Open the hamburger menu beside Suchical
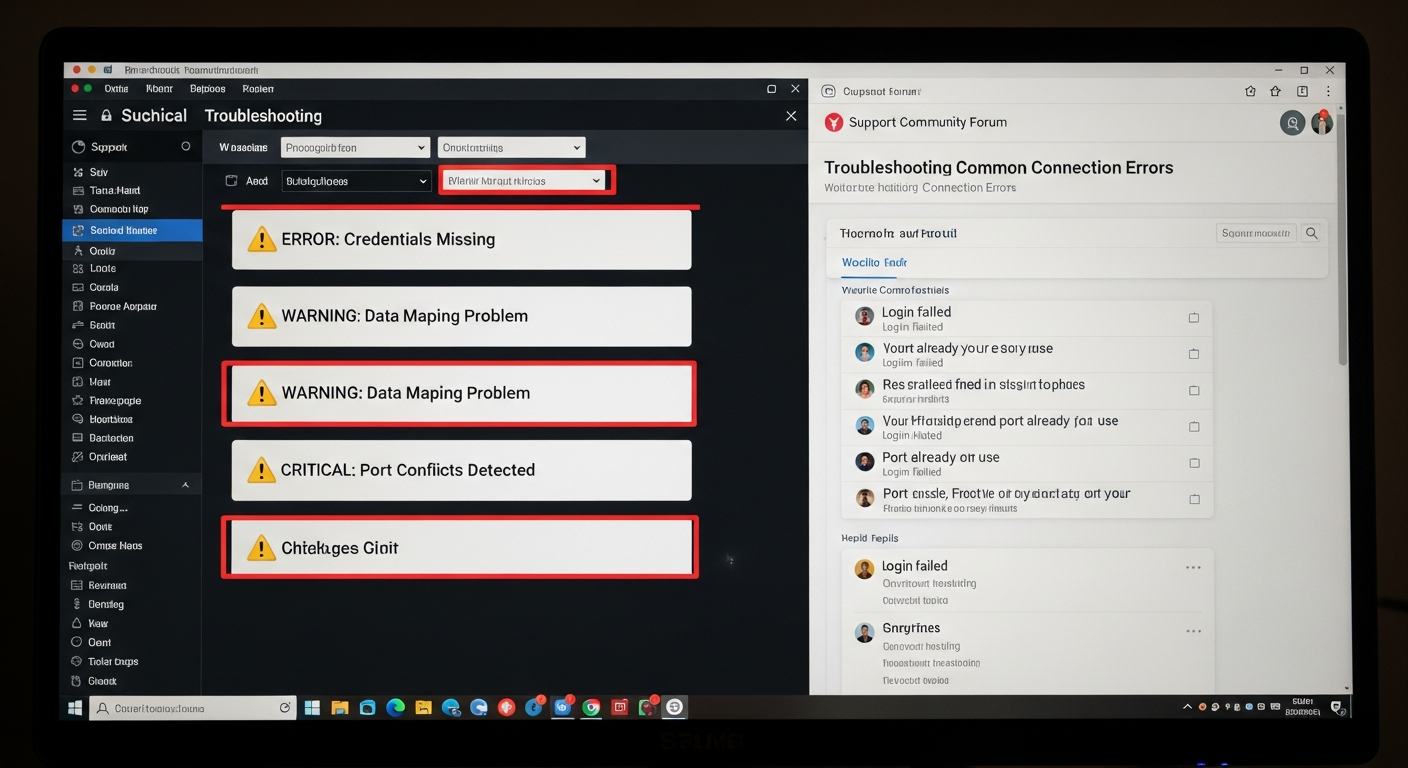The height and width of the screenshot is (768, 1408). (80, 116)
